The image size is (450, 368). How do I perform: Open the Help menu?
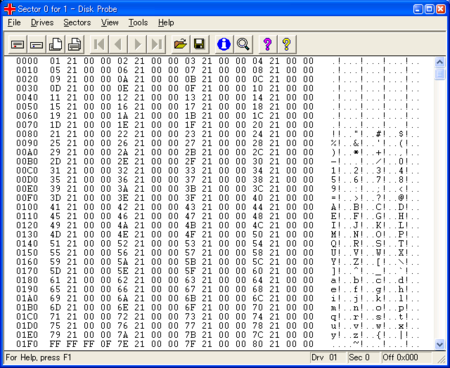click(166, 23)
